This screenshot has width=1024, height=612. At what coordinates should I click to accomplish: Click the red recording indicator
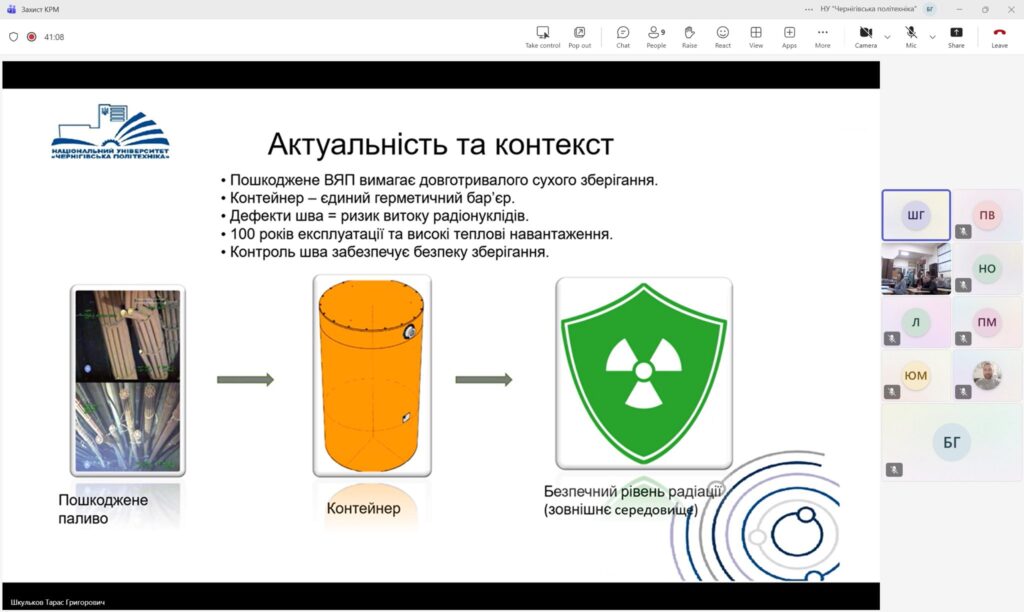coord(31,37)
